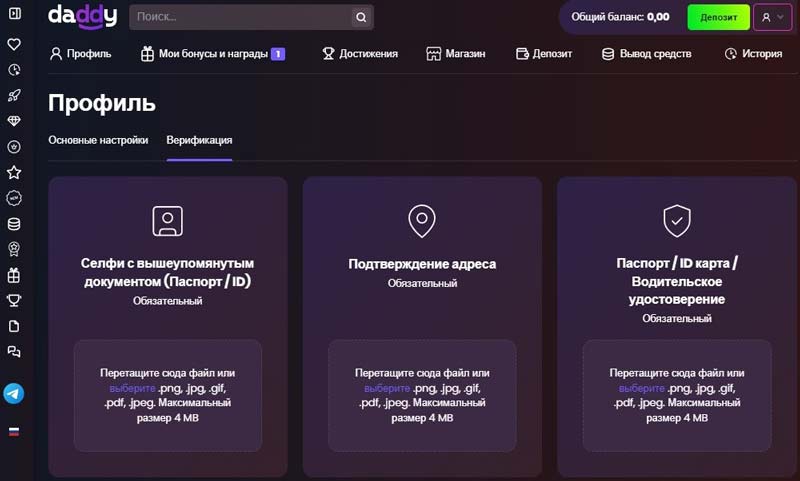Image resolution: width=800 pixels, height=481 pixels.
Task: Open chat support icon in sidebar
Action: pos(14,352)
